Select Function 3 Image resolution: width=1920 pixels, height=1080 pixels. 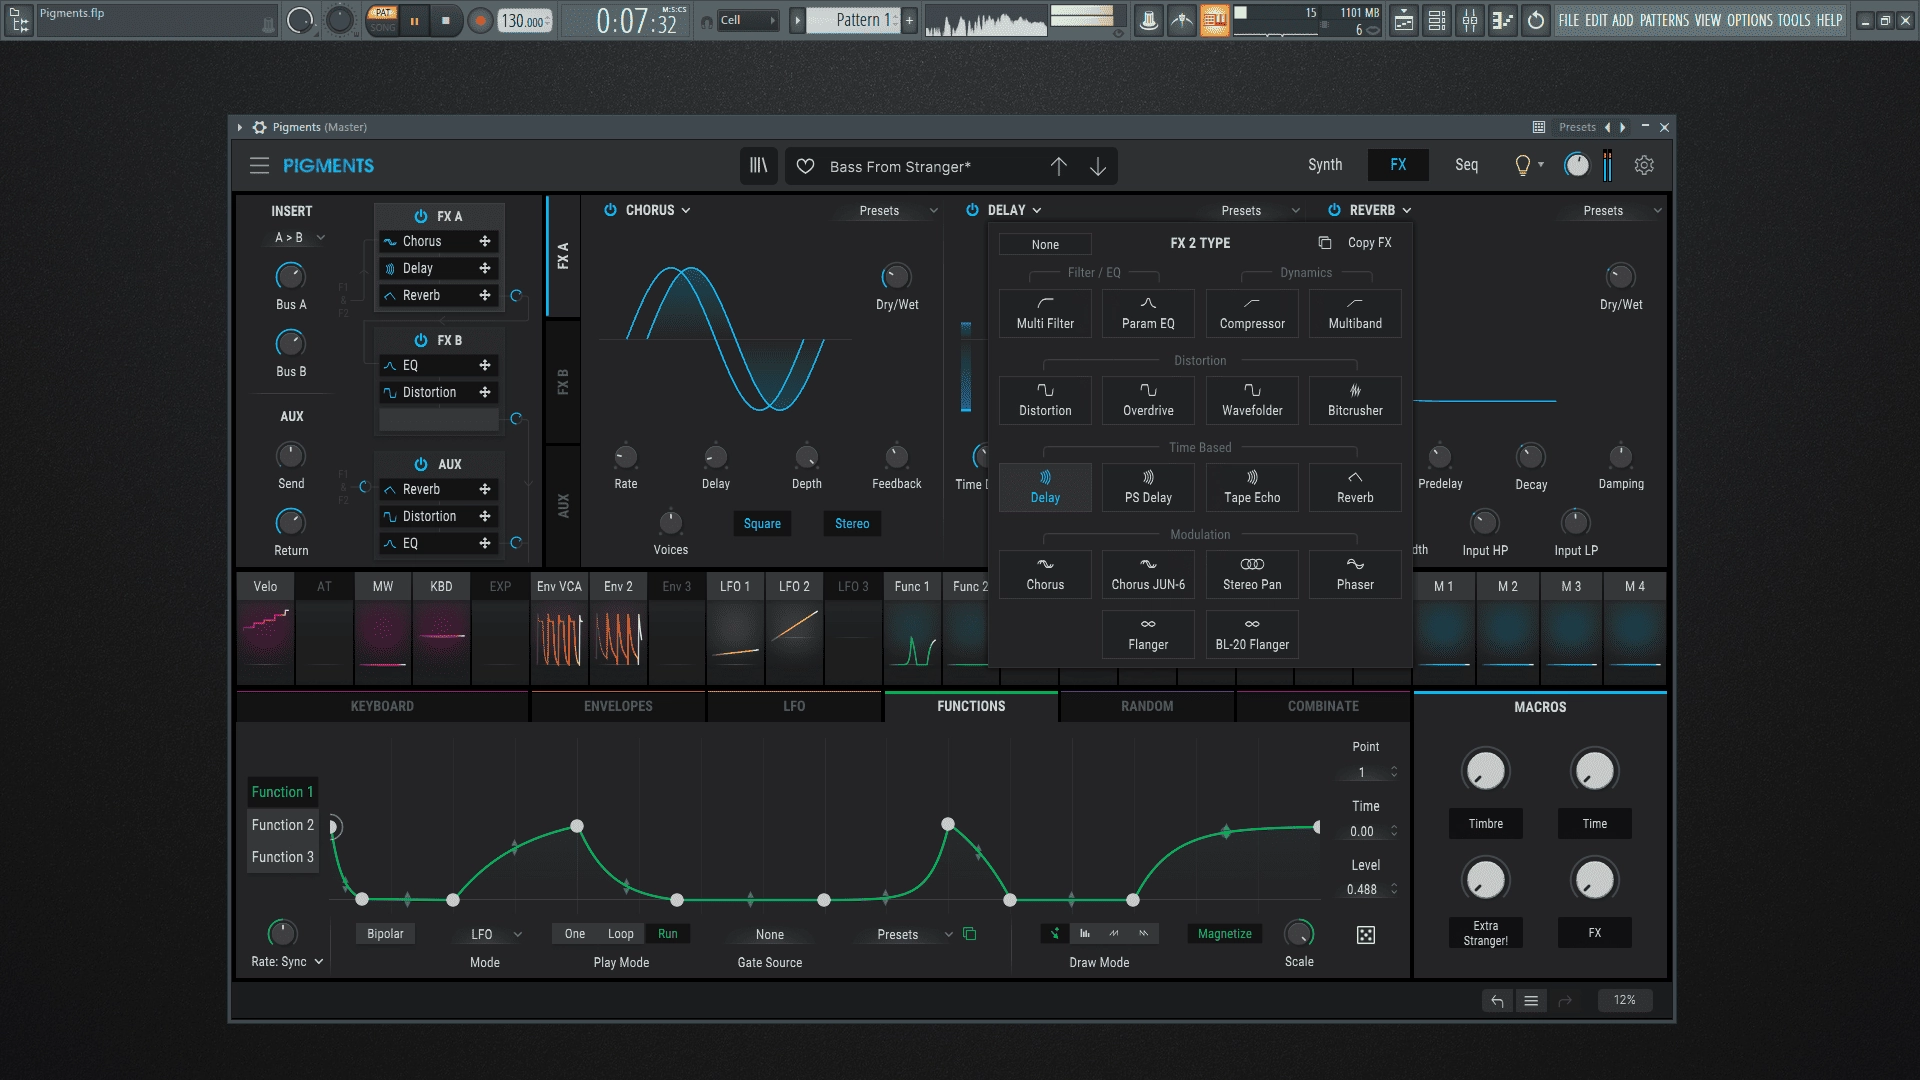point(283,857)
